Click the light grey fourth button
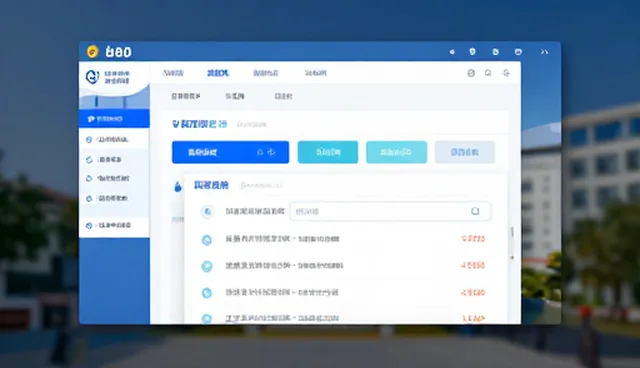The width and height of the screenshot is (640, 368). click(x=465, y=152)
